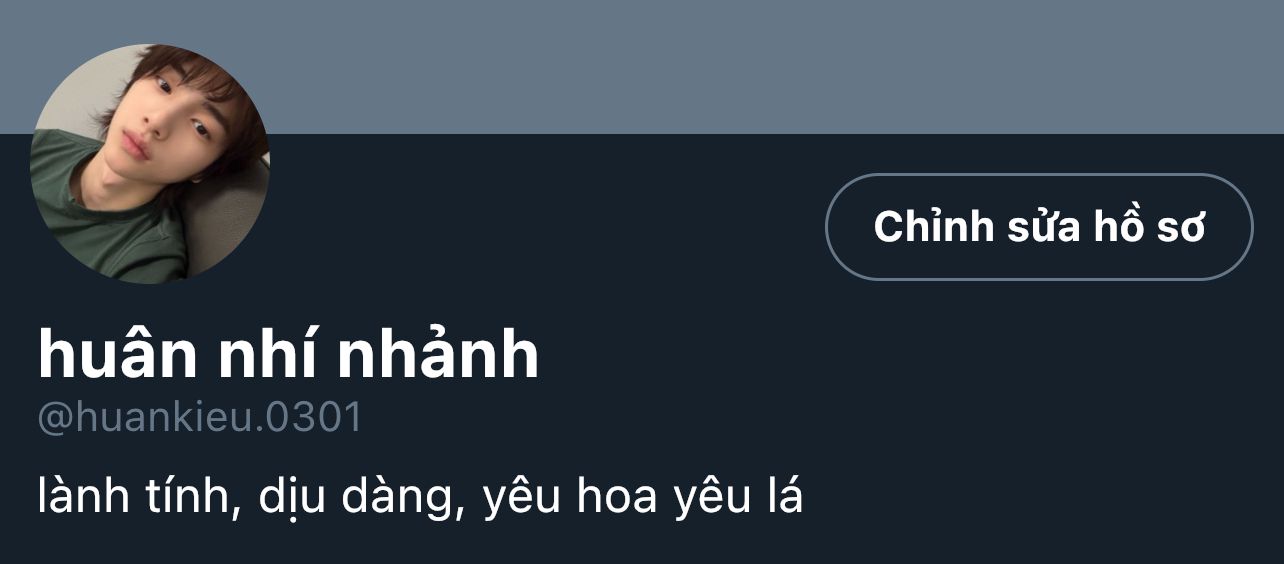Screen dimensions: 1284x564
Task: Click the "@" symbol of the username
Action: pyautogui.click(x=56, y=418)
